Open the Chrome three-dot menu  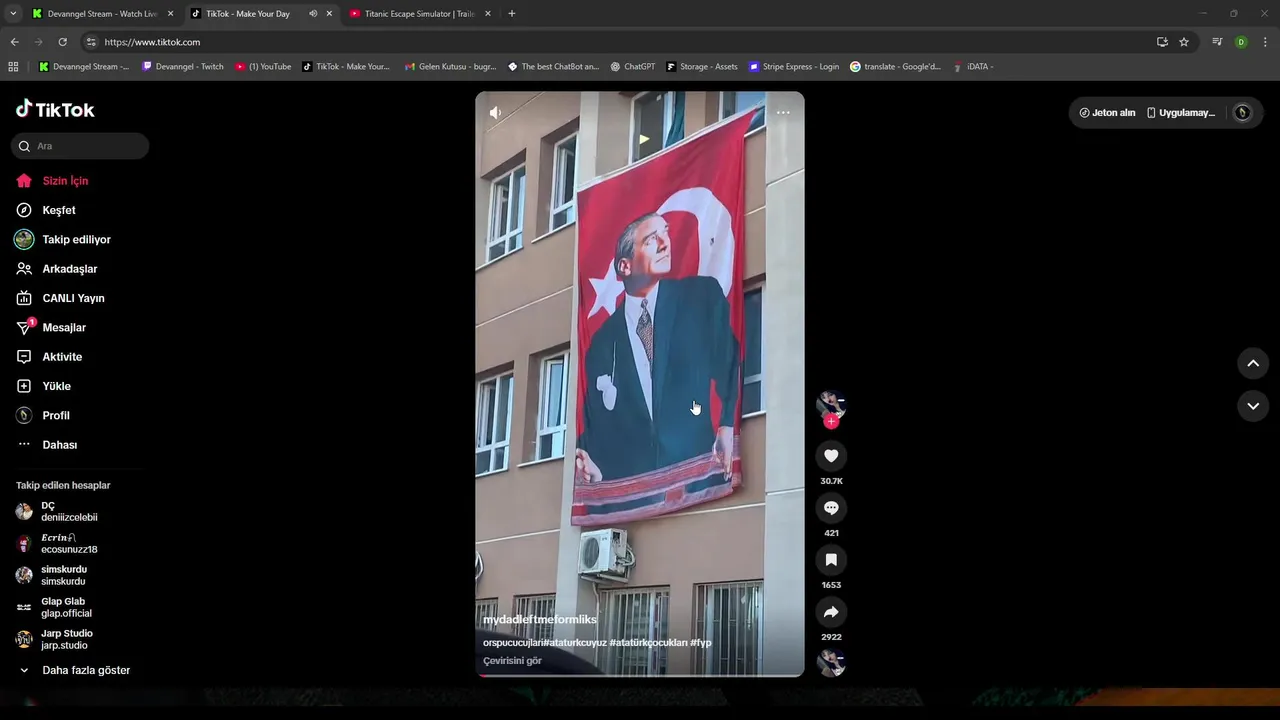[x=1265, y=42]
